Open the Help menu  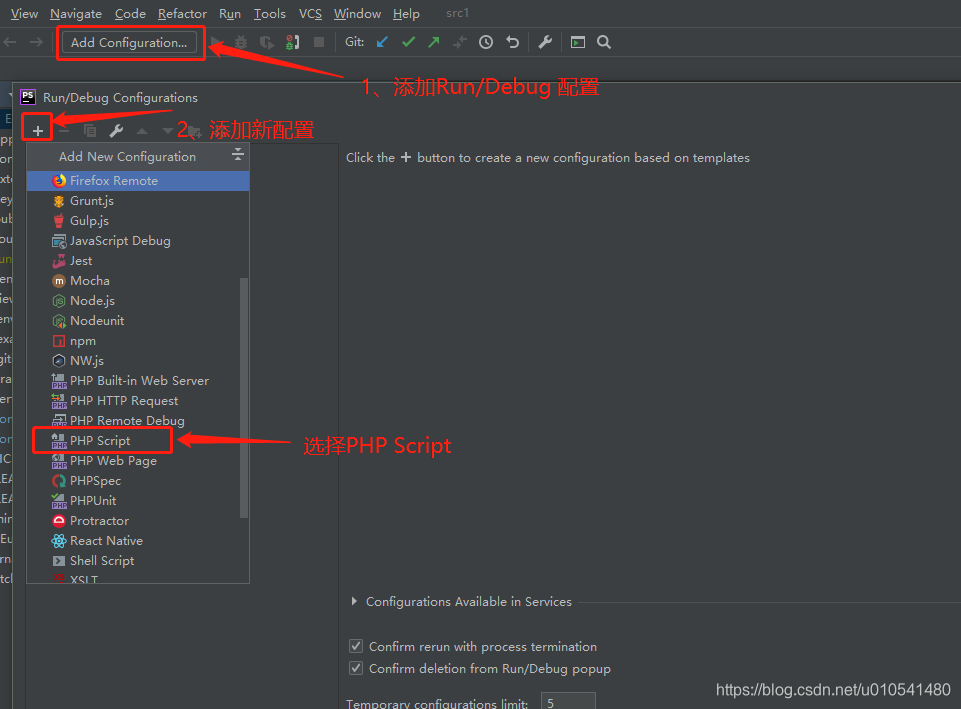406,13
